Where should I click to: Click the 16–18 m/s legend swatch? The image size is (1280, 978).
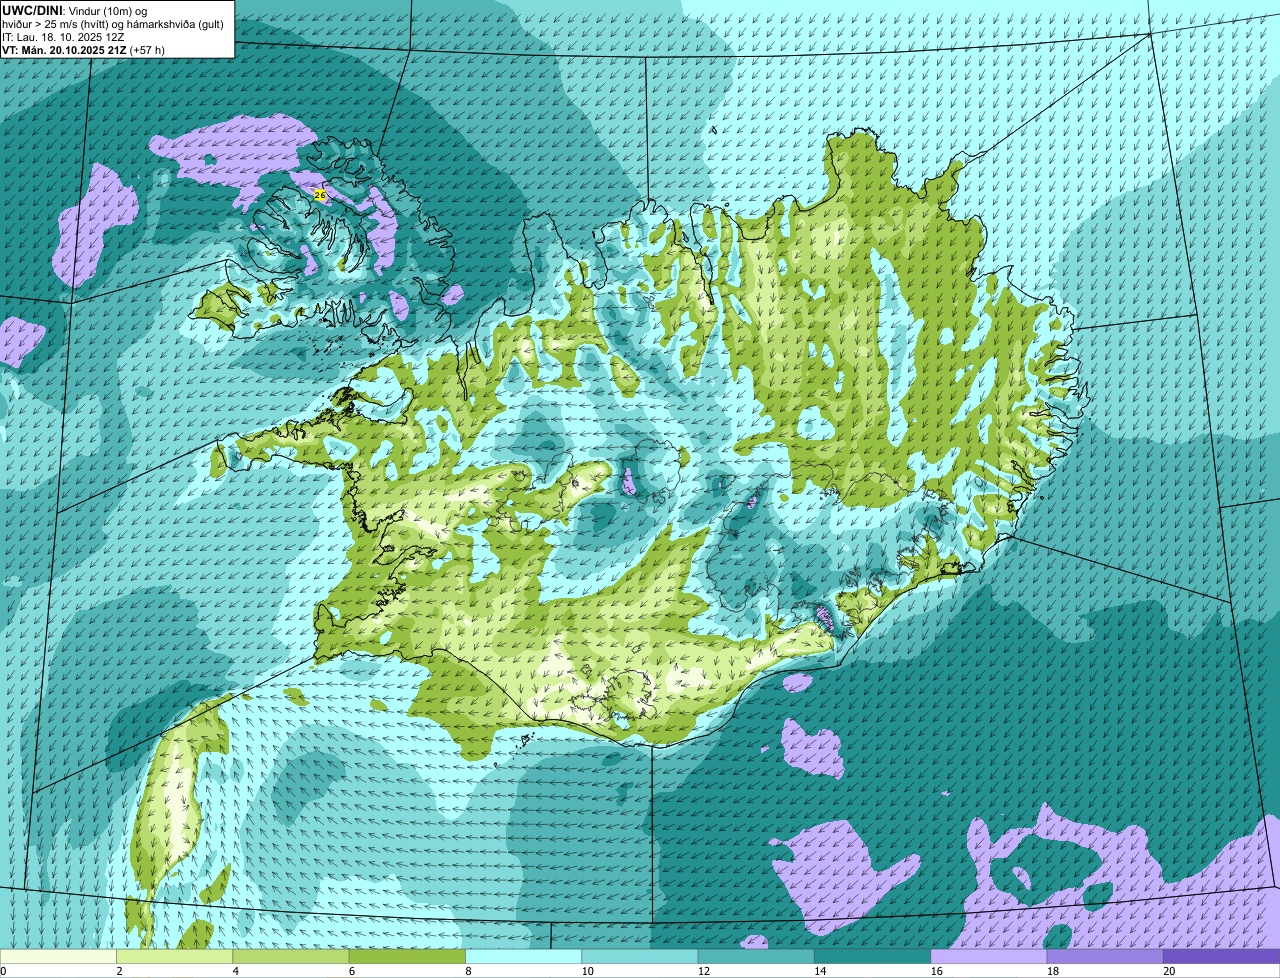tap(989, 956)
